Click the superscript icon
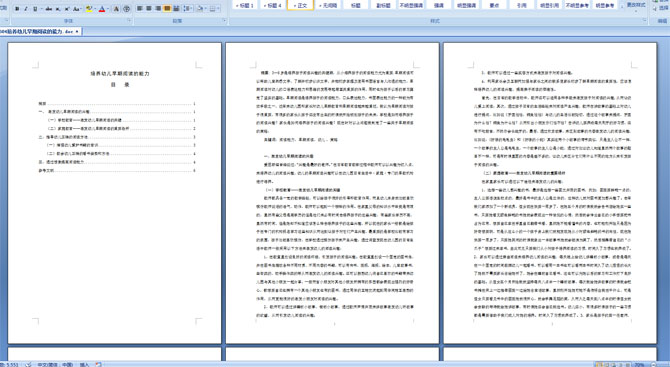The width and height of the screenshot is (670, 367). [x=67, y=9]
